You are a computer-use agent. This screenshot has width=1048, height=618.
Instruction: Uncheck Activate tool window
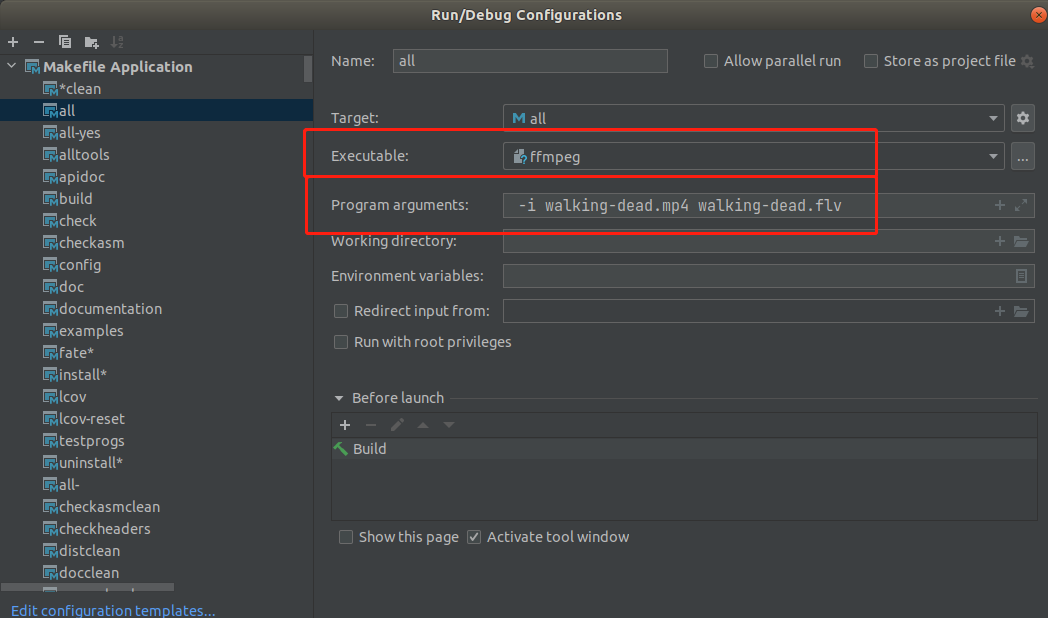pyautogui.click(x=474, y=537)
